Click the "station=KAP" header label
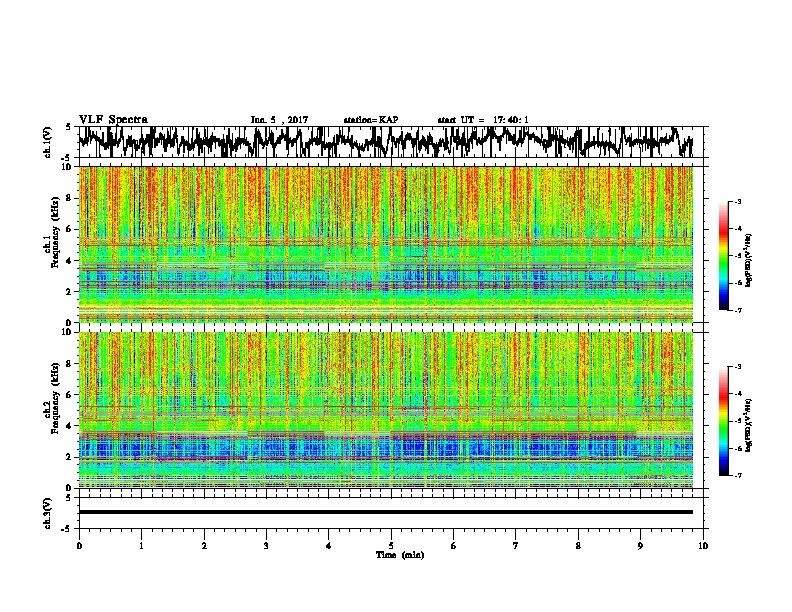This screenshot has width=792, height=612. pyautogui.click(x=371, y=120)
